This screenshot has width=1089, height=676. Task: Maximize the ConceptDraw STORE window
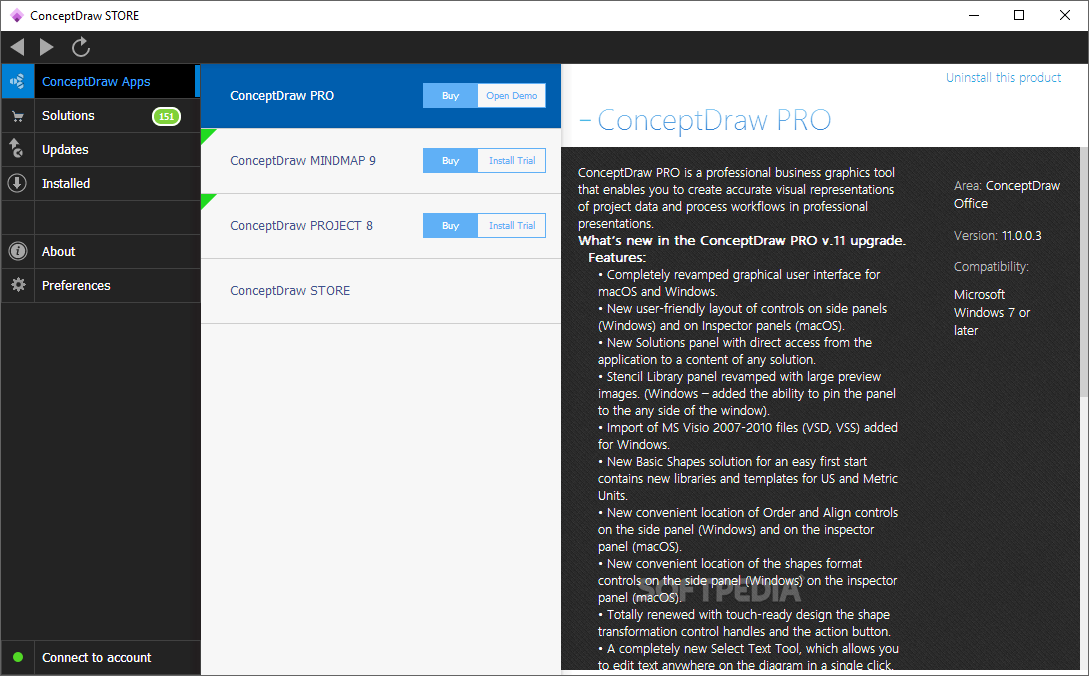1019,15
